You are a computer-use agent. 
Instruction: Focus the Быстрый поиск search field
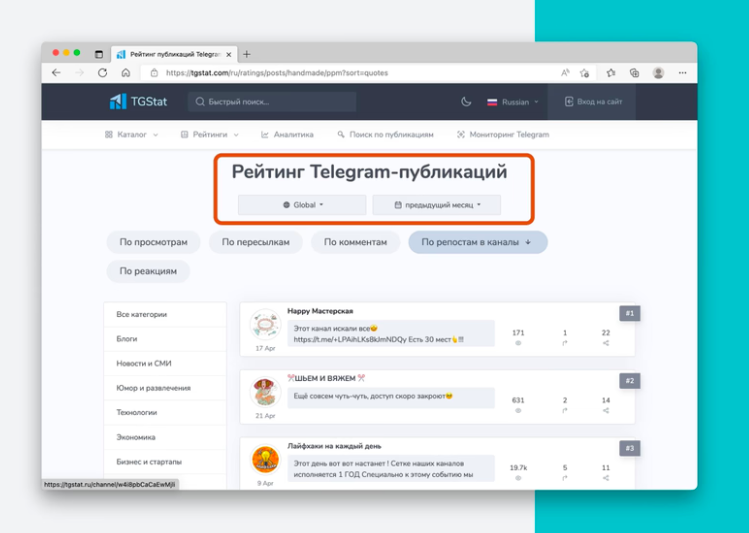(272, 102)
